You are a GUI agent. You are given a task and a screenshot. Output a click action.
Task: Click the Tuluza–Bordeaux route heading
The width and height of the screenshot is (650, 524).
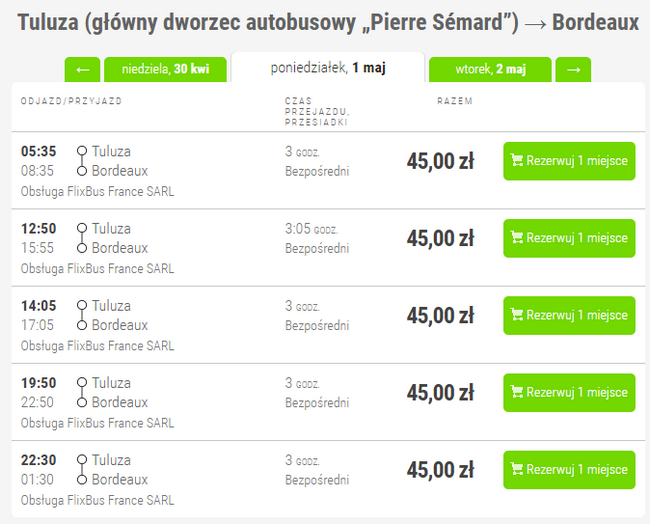click(x=328, y=22)
